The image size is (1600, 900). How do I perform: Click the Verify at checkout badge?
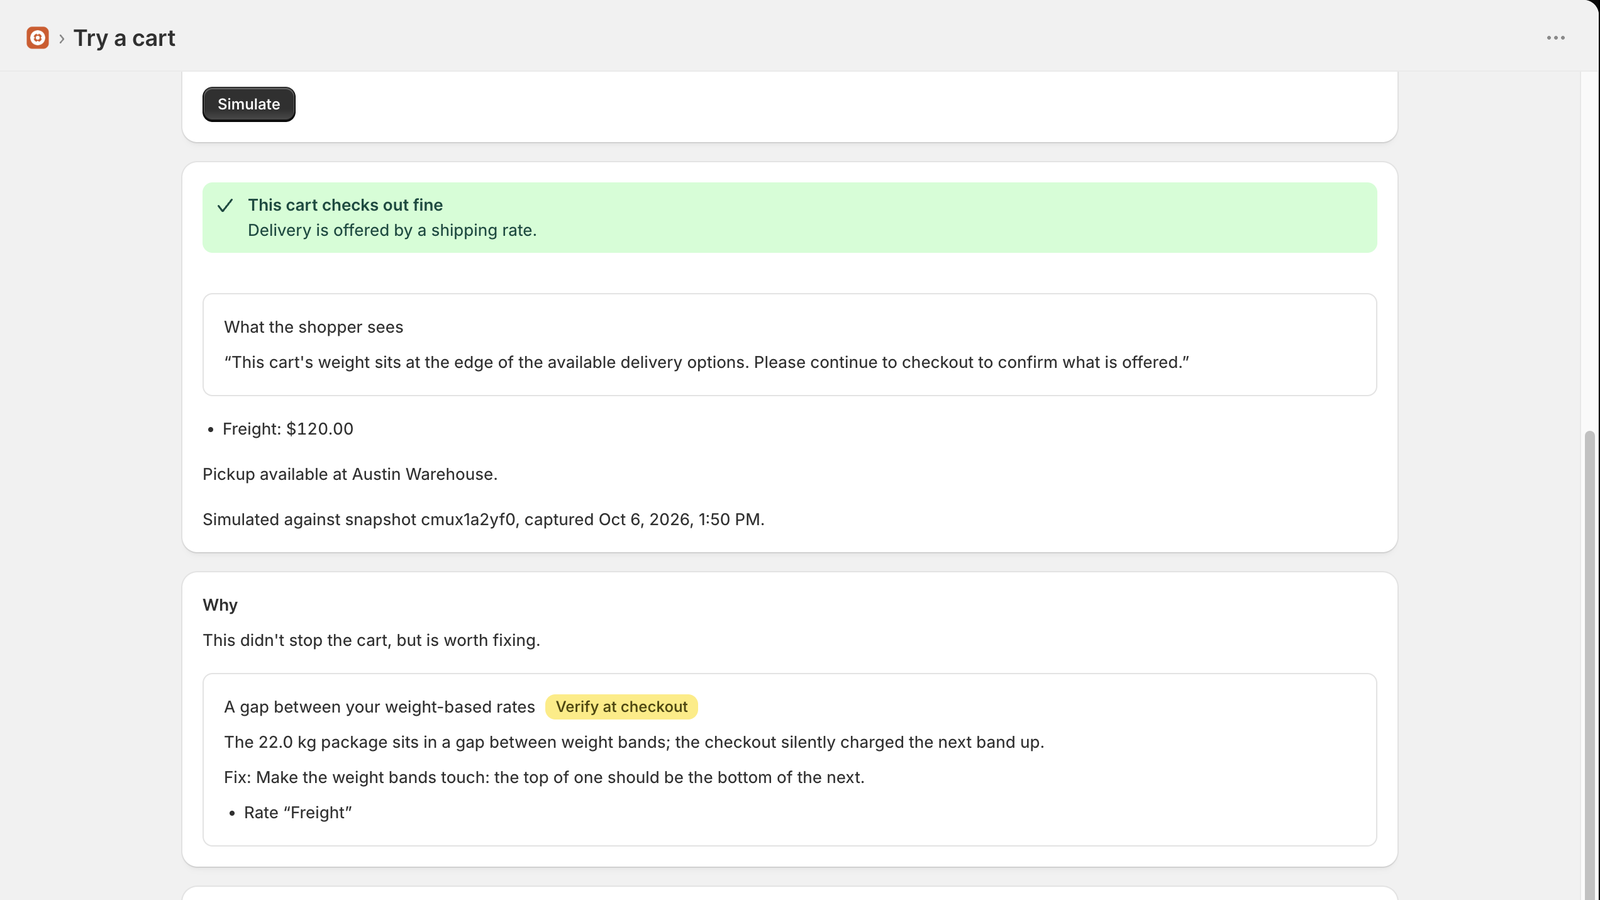pos(621,707)
